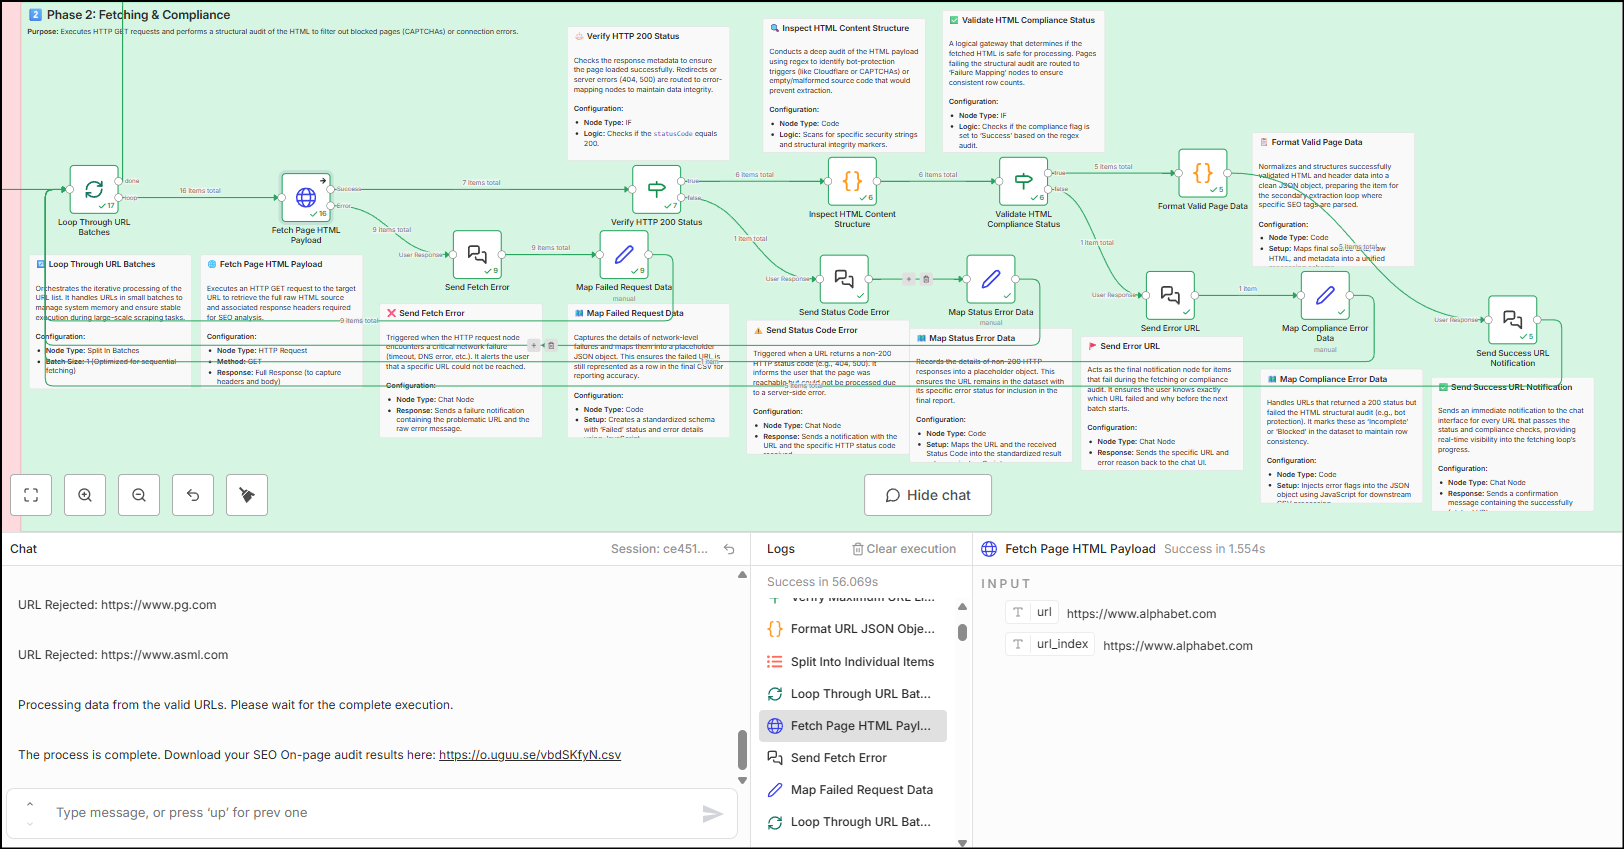Select the Format Valid Page Data sticky note
The image size is (1624, 849).
(x=1333, y=199)
